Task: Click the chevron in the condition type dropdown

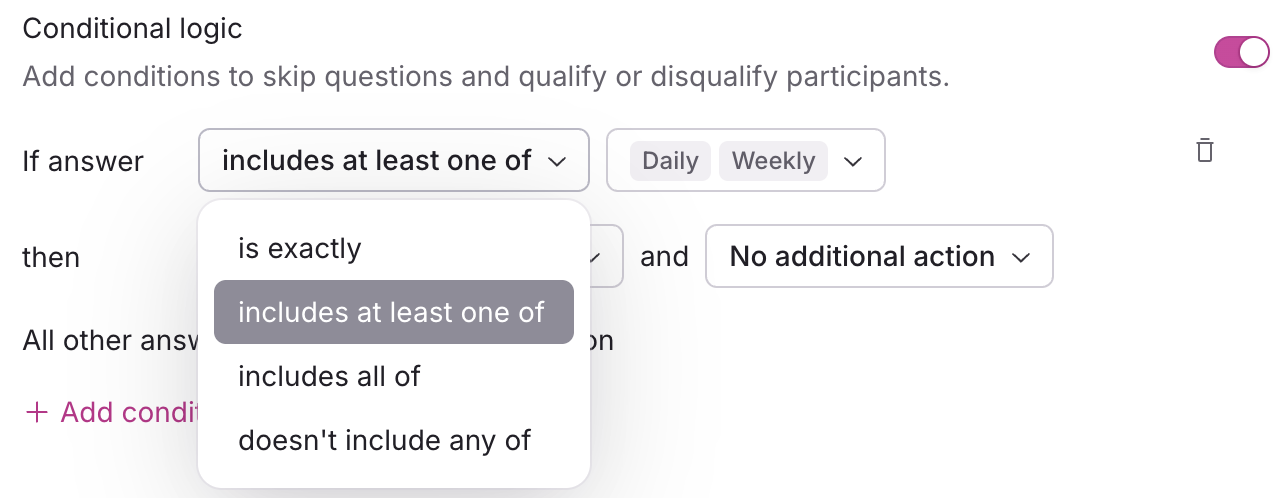Action: pos(558,161)
